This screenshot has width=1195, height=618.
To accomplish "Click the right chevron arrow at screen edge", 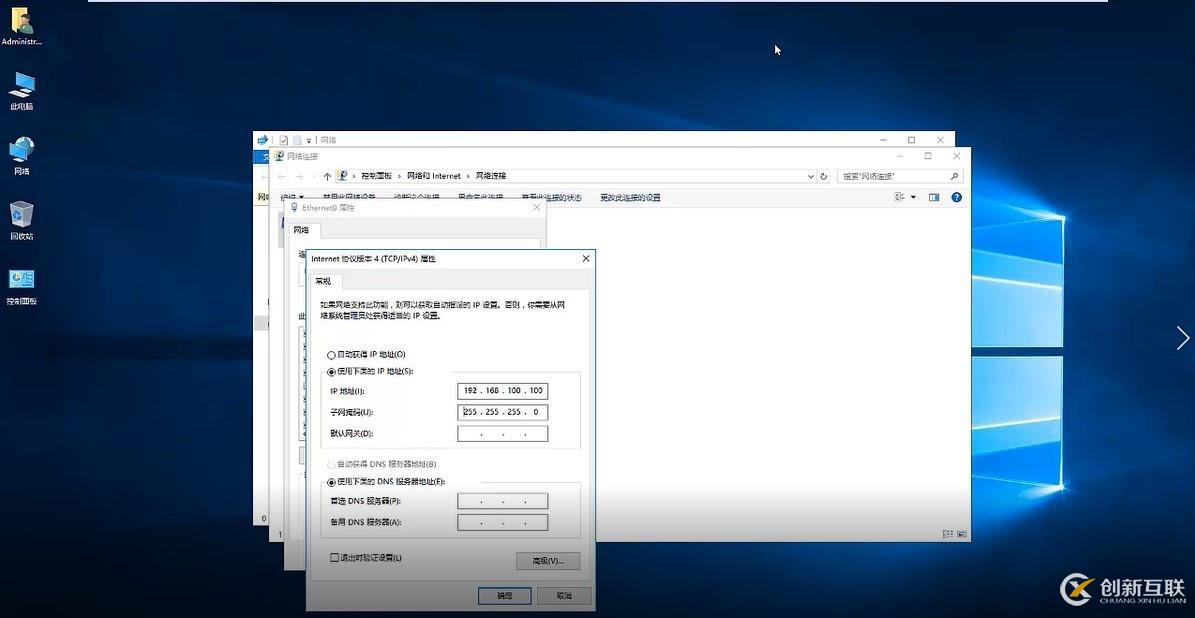I will tap(1182, 338).
